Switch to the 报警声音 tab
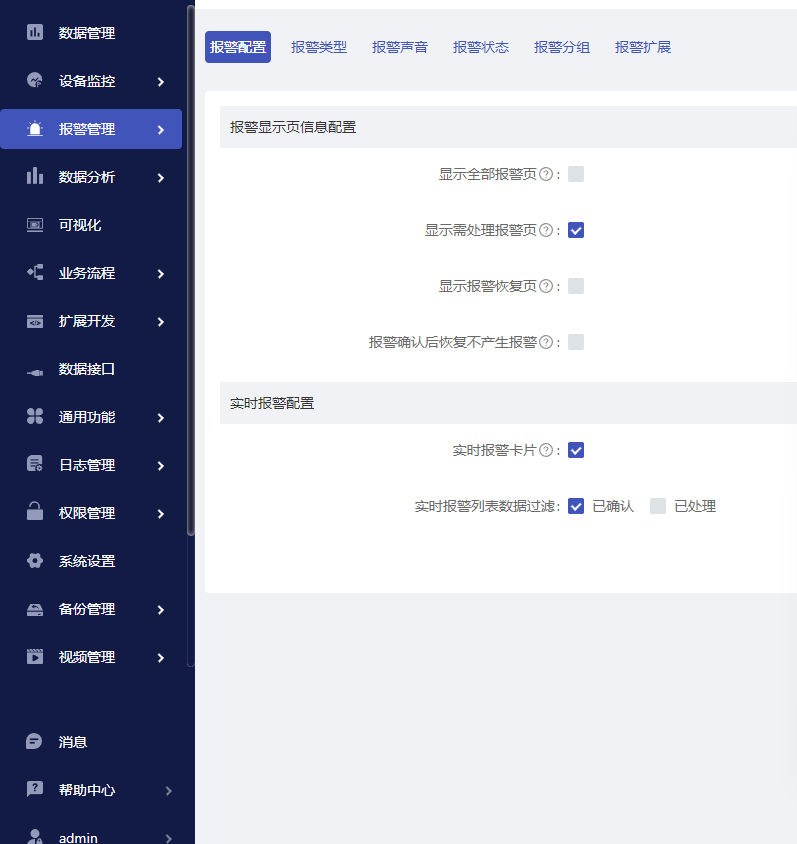Screen dimensions: 797x844 (x=400, y=47)
